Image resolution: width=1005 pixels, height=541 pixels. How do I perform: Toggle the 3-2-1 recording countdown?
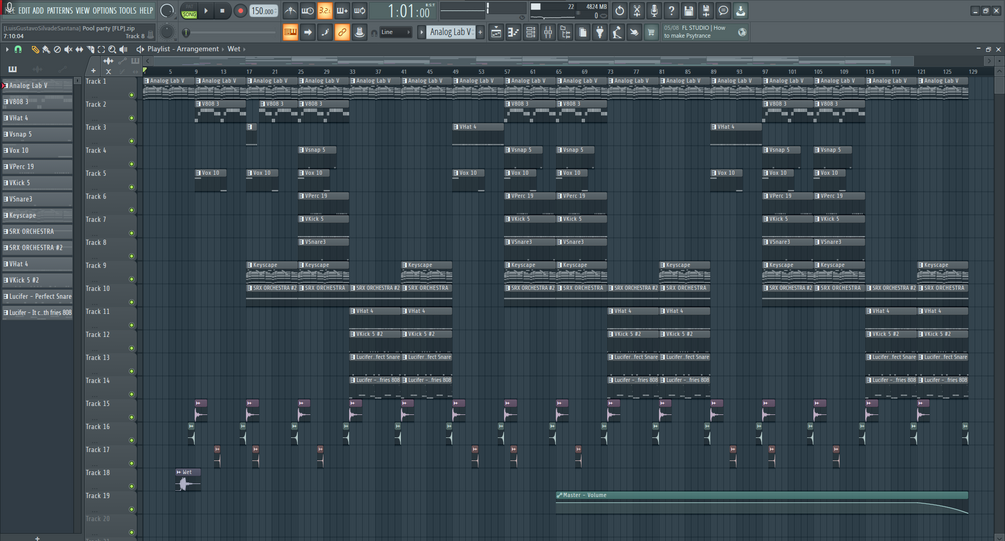coord(325,11)
